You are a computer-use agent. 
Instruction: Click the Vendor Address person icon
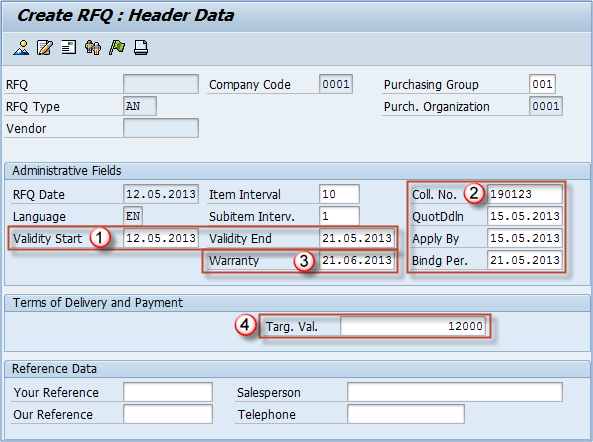click(21, 48)
